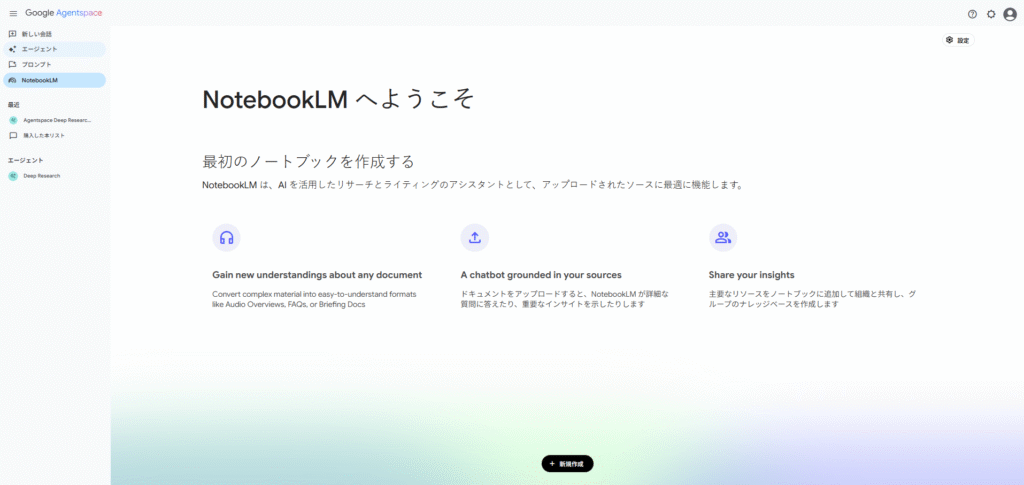Click the headphones icon

point(227,238)
